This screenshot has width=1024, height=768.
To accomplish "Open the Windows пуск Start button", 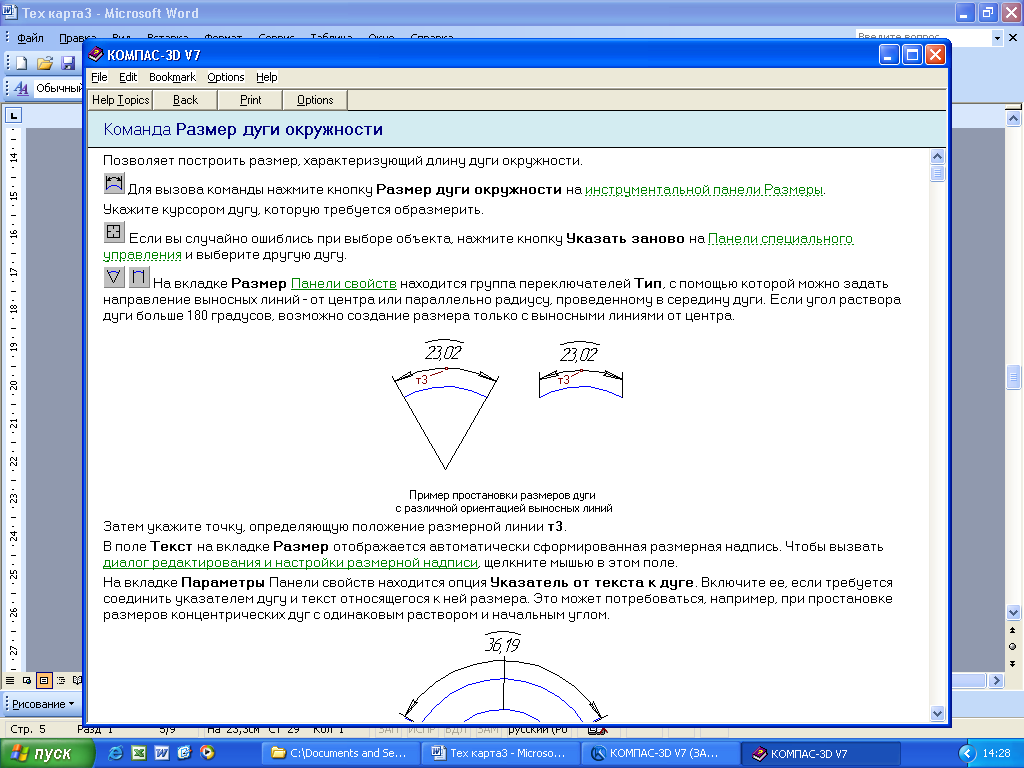I will point(46,753).
